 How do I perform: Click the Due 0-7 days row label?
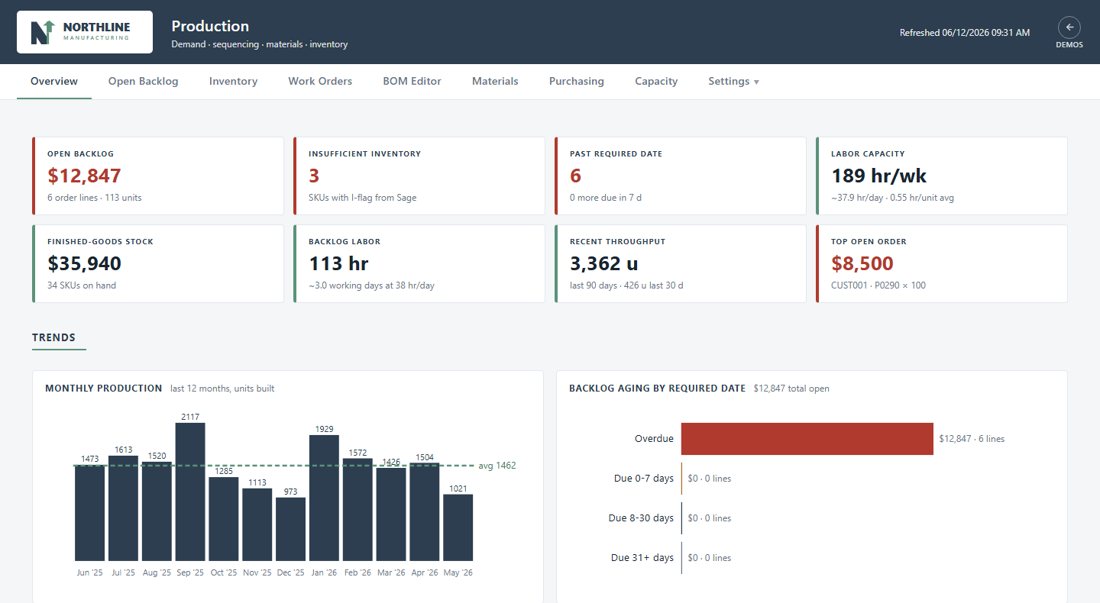pyautogui.click(x=643, y=478)
